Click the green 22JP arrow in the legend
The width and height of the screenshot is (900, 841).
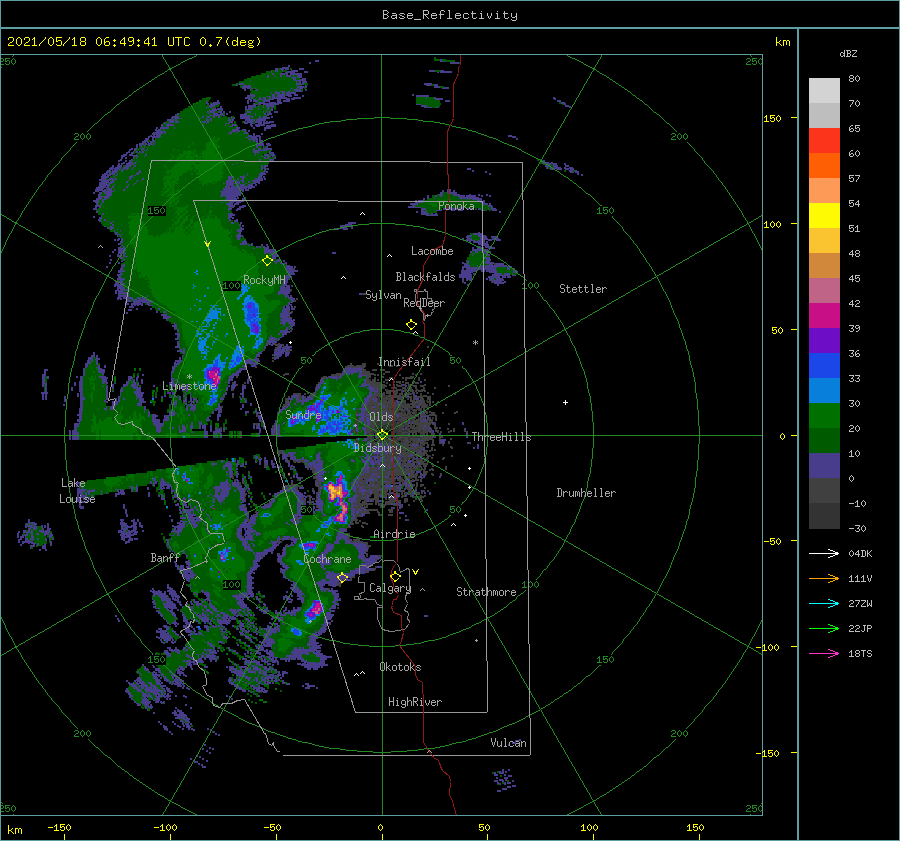(x=824, y=629)
